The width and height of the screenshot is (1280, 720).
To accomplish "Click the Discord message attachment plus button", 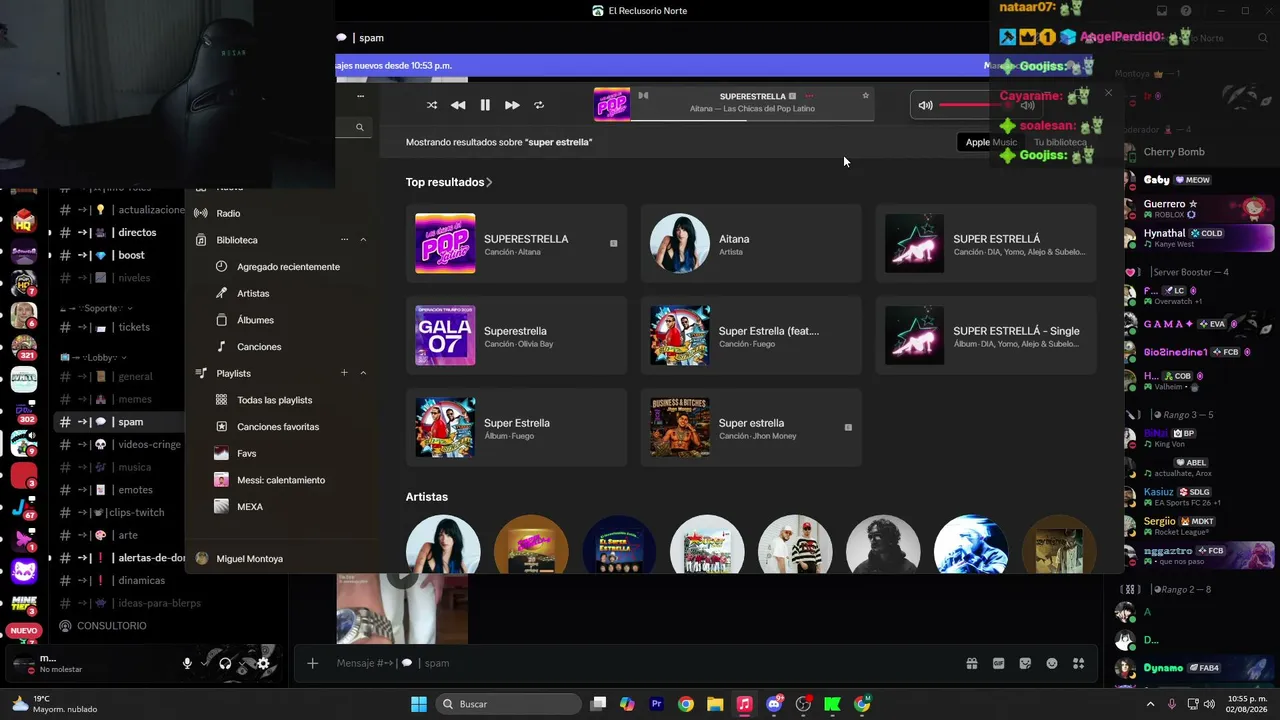I will [x=312, y=663].
